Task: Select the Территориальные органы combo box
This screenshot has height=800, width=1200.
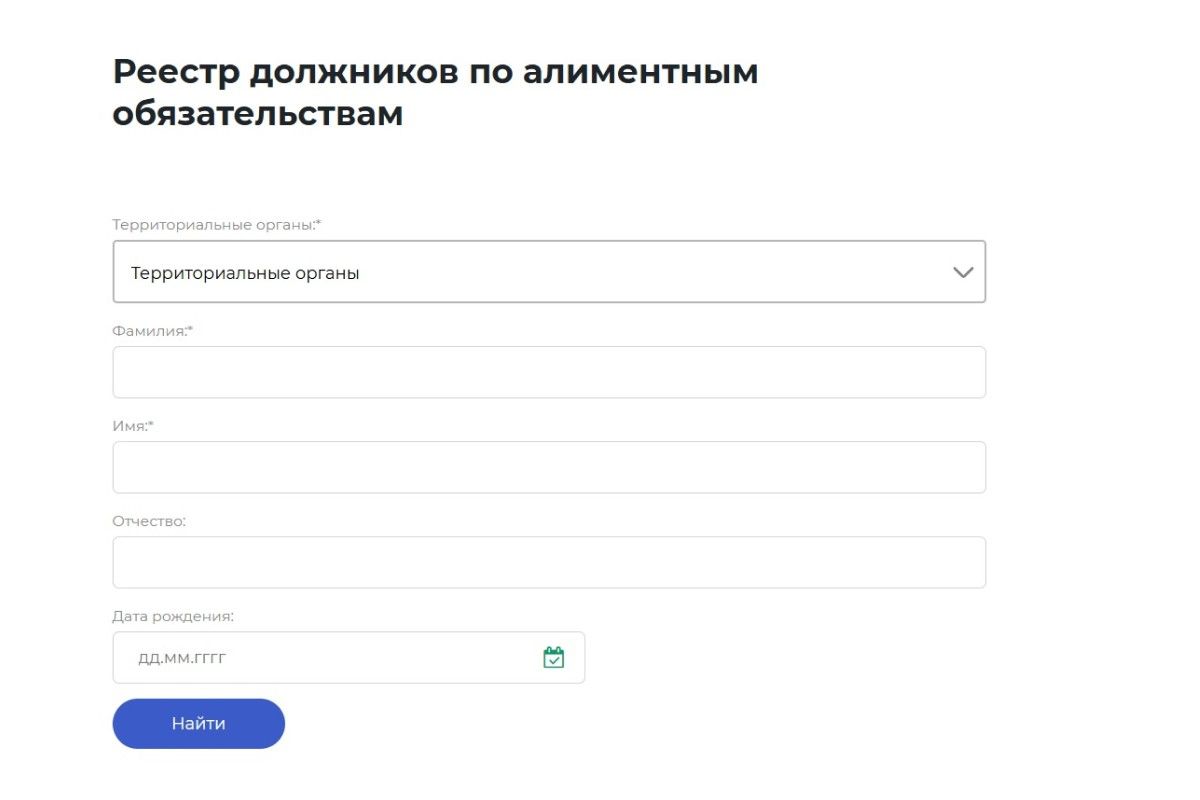Action: click(550, 271)
